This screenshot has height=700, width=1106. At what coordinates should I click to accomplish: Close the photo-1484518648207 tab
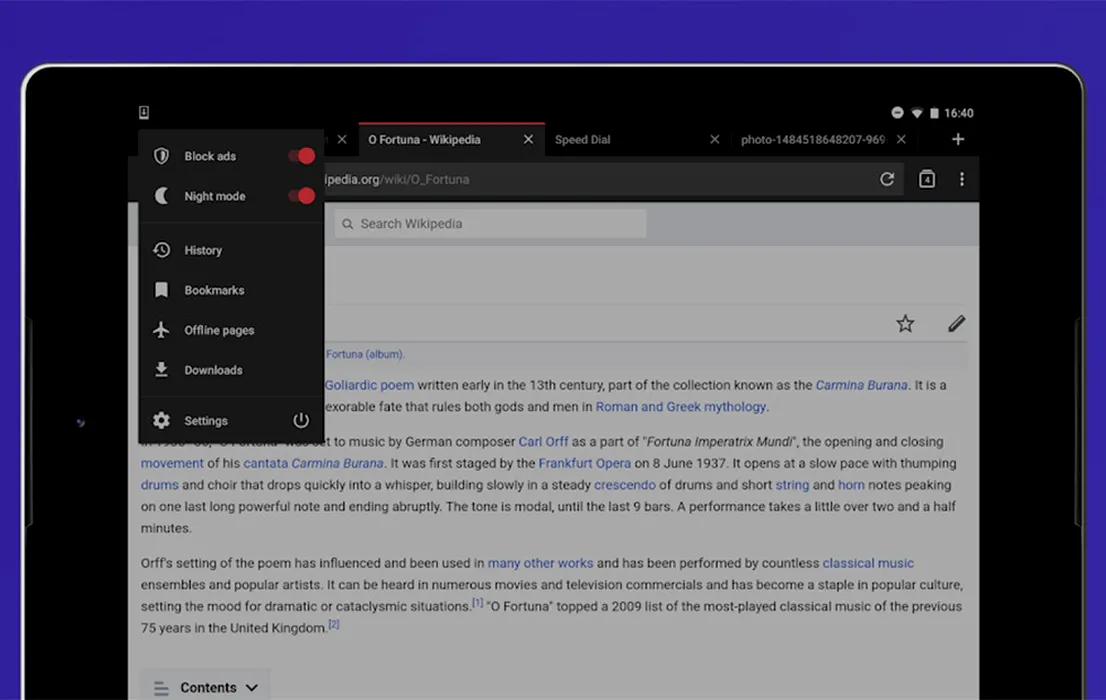tap(901, 140)
